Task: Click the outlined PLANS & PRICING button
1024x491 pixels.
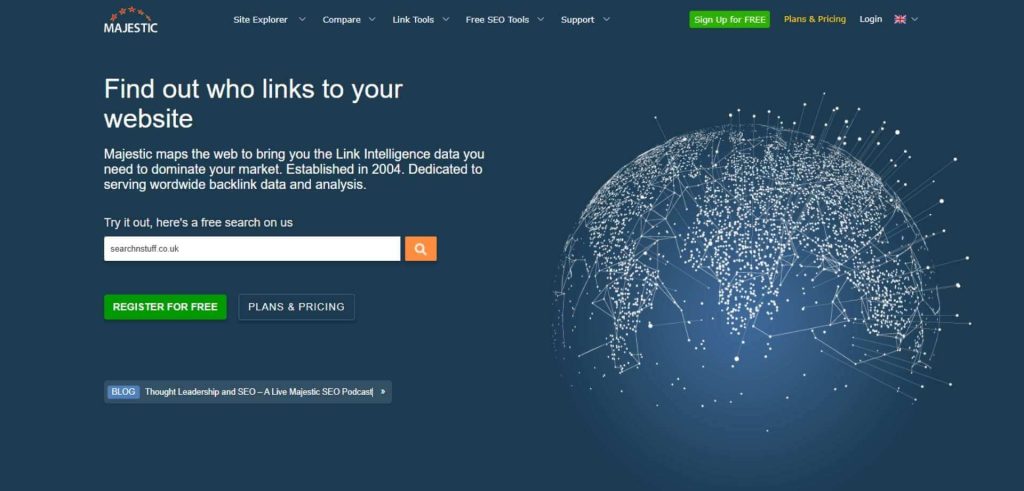Action: (x=296, y=307)
